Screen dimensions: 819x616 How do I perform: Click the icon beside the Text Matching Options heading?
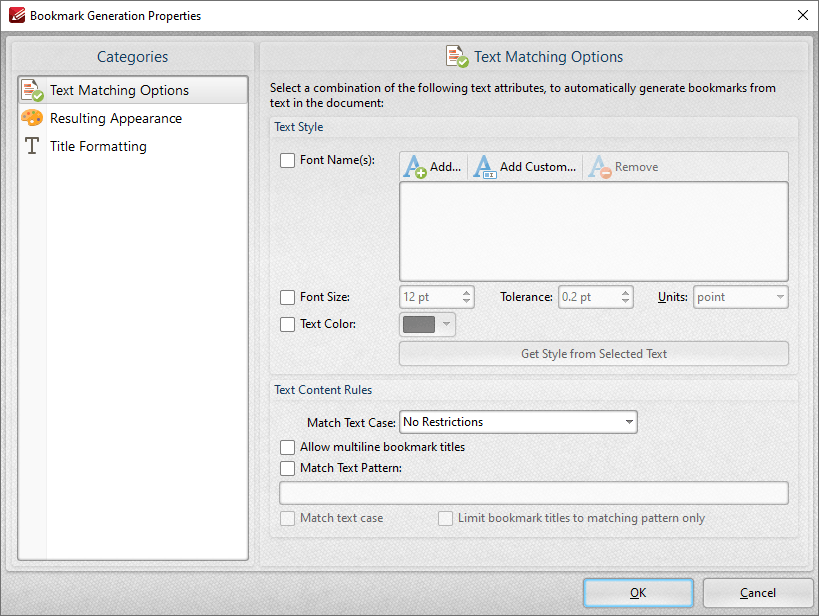[459, 57]
